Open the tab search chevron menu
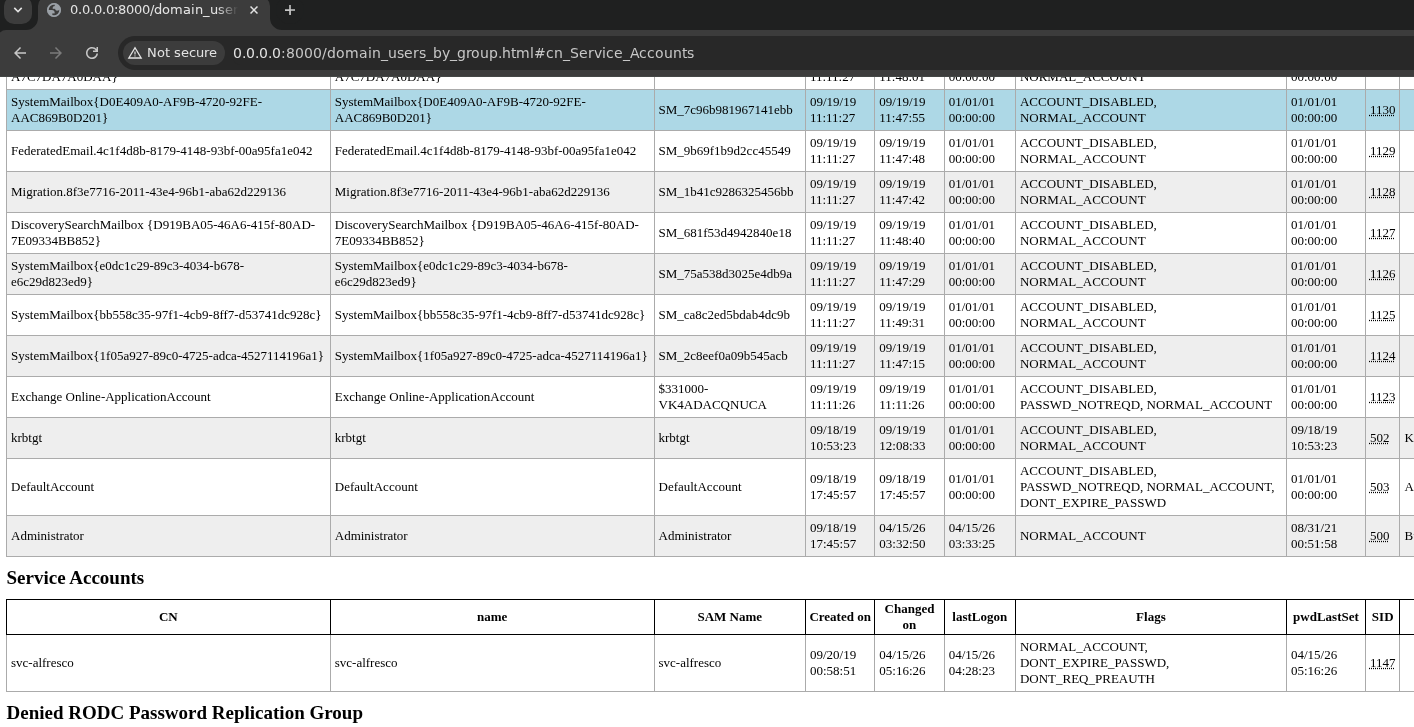Screen dimensions: 1414x727 [17, 11]
